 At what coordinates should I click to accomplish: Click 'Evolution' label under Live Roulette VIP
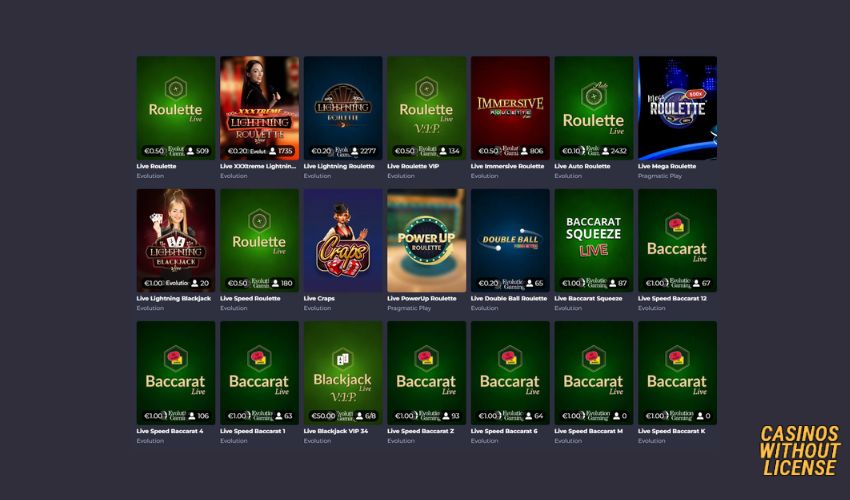point(401,176)
